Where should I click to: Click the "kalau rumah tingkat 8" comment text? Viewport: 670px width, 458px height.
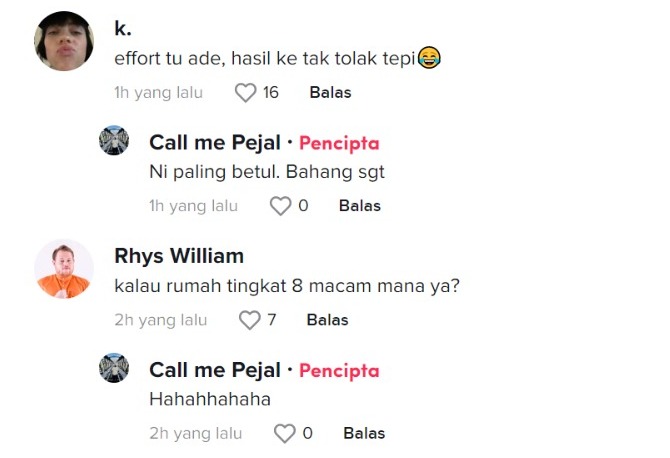tap(287, 285)
